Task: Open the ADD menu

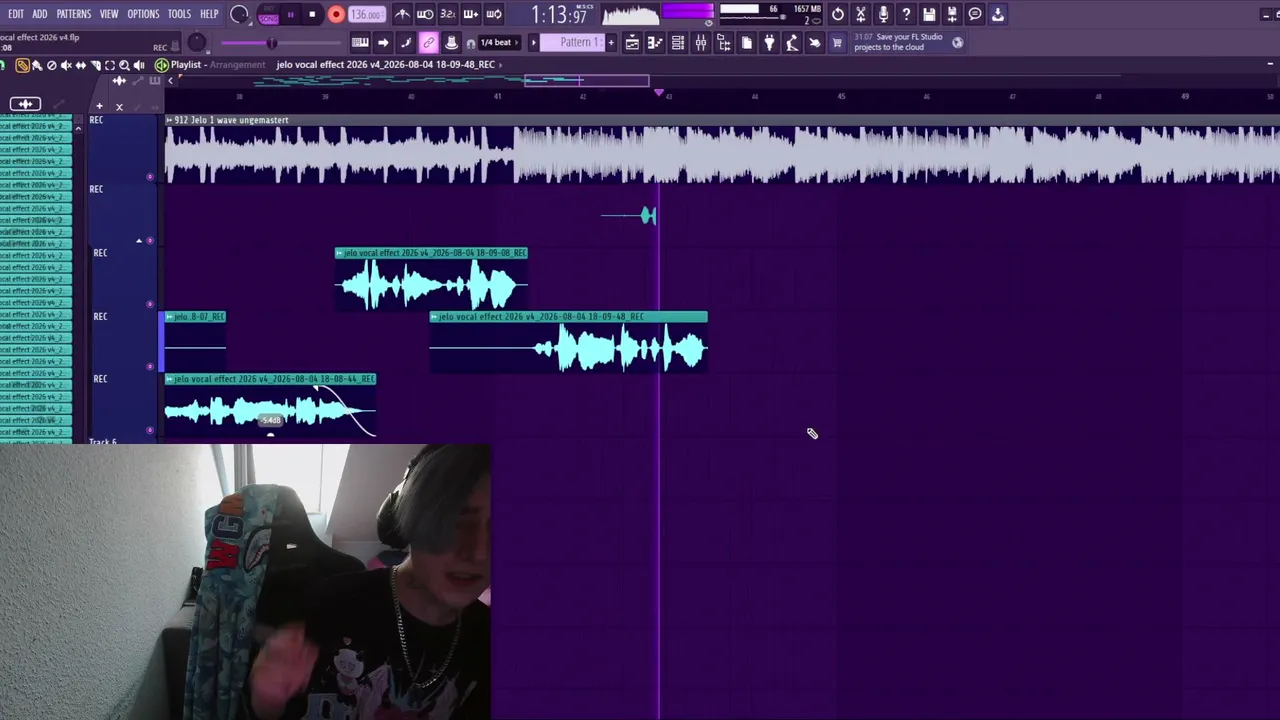Action: click(x=40, y=14)
